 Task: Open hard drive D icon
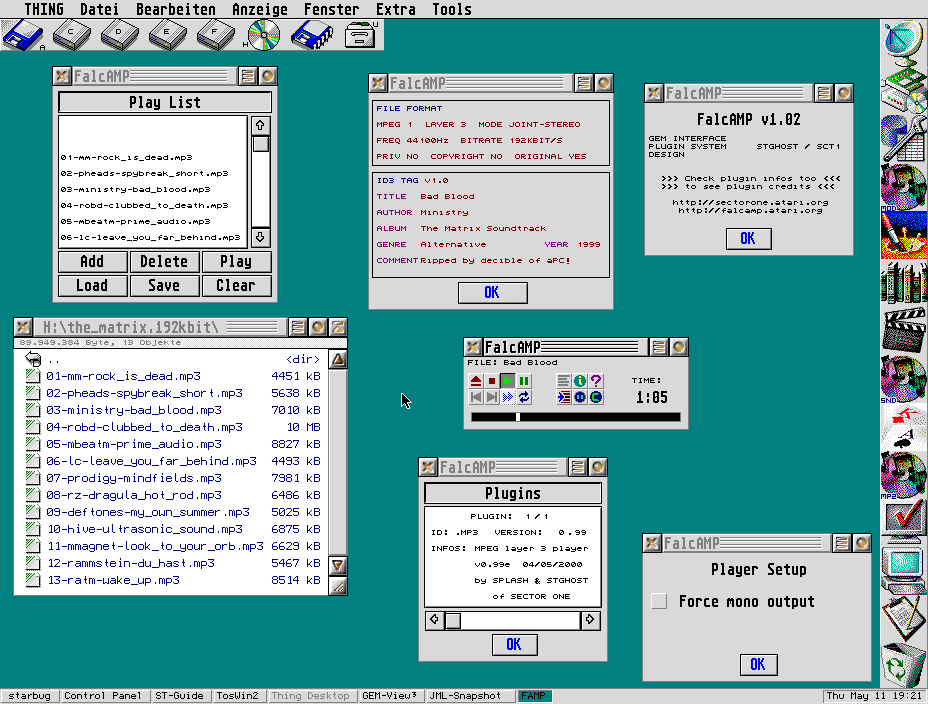click(x=120, y=34)
